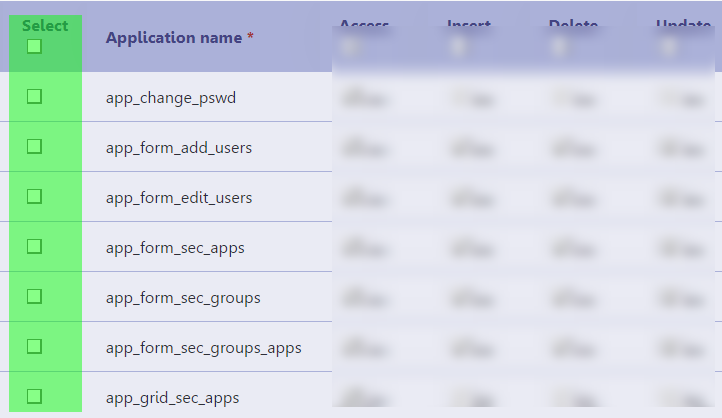This screenshot has width=722, height=418.
Task: Click the app_form_edit_users entry
Action: pos(178,198)
